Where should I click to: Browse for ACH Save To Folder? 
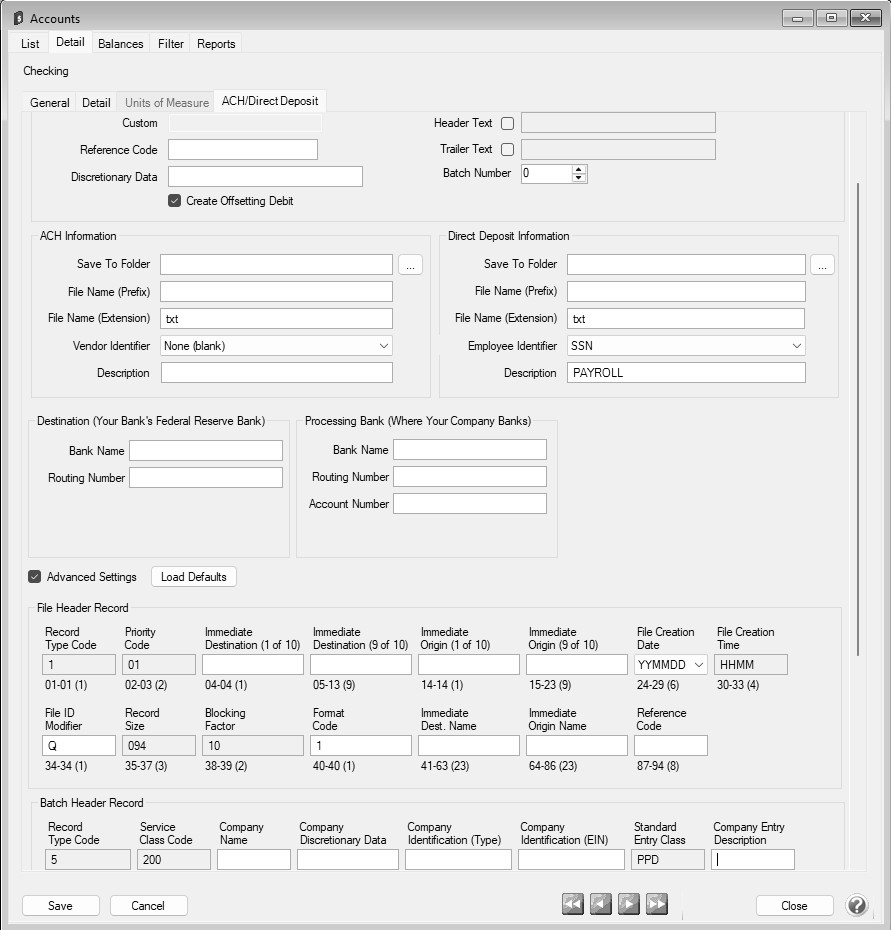coord(410,265)
